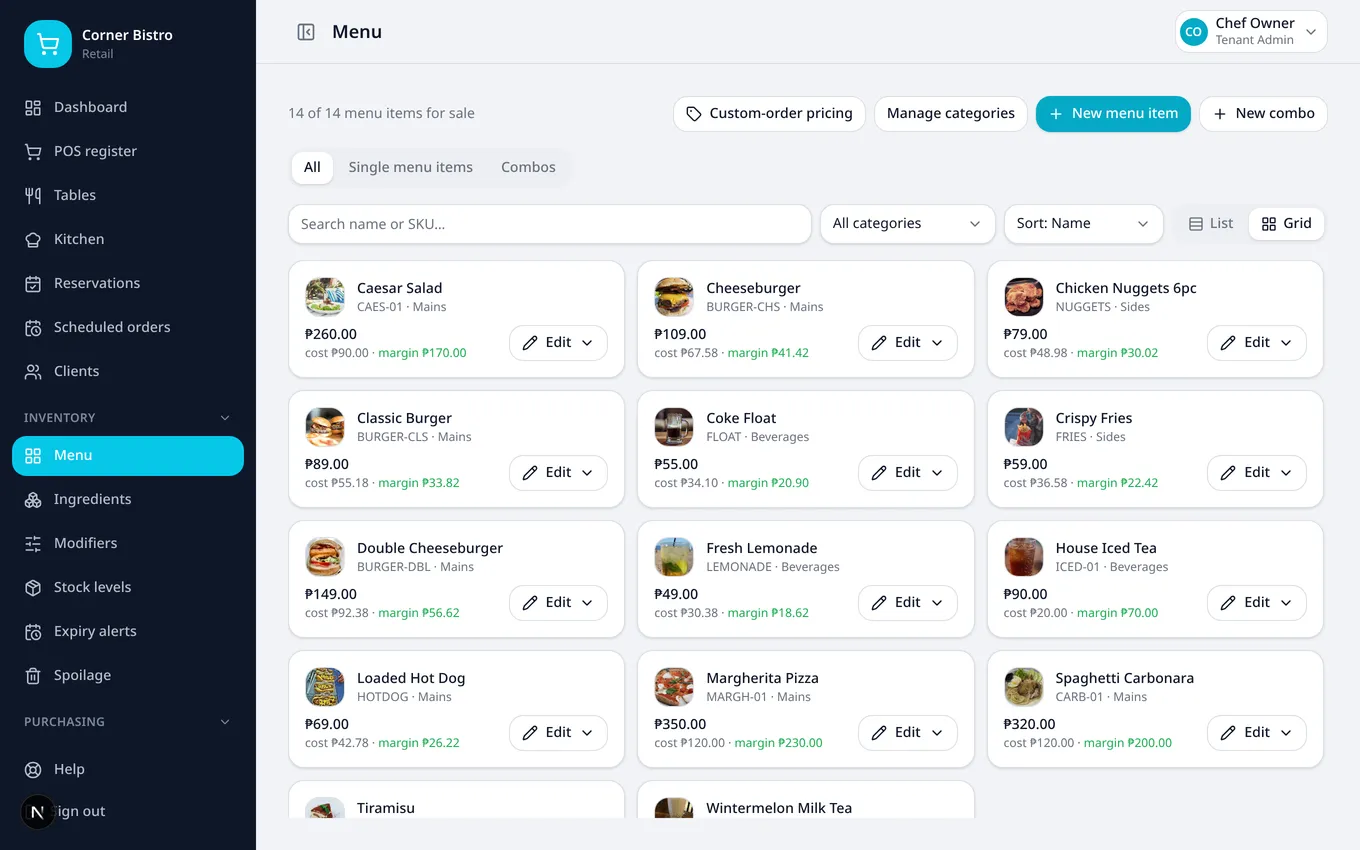Click the Loaded Hot Dog thumbnail
The width and height of the screenshot is (1360, 850).
325,687
